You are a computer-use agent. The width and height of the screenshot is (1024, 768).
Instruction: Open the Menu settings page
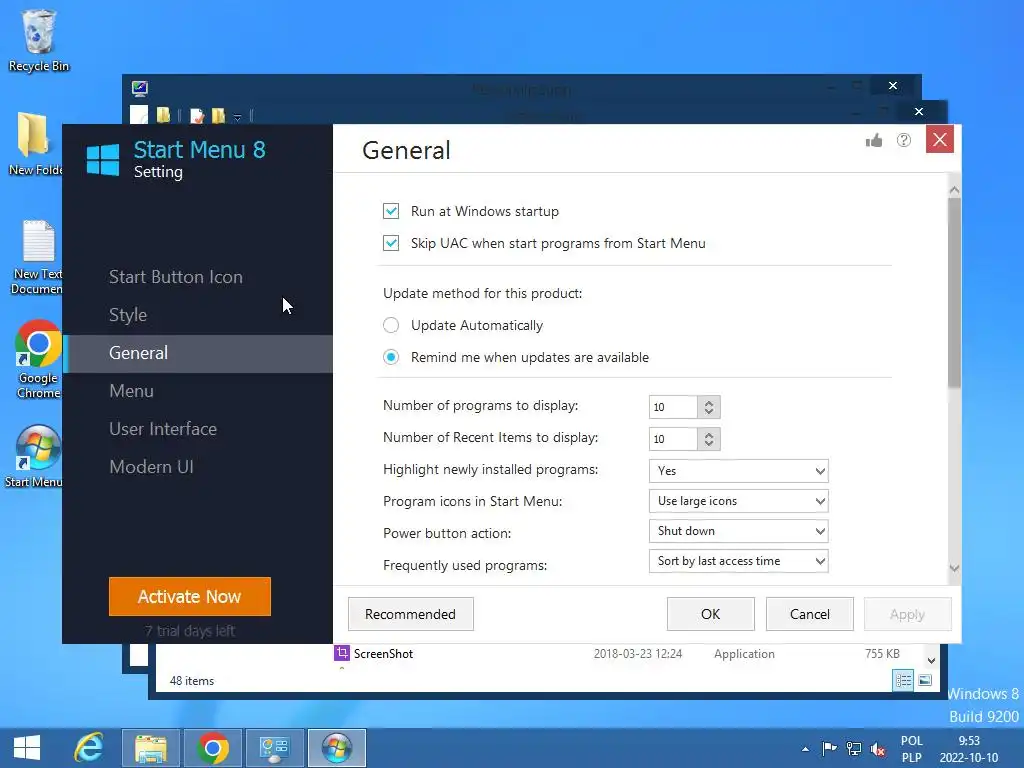(x=131, y=391)
